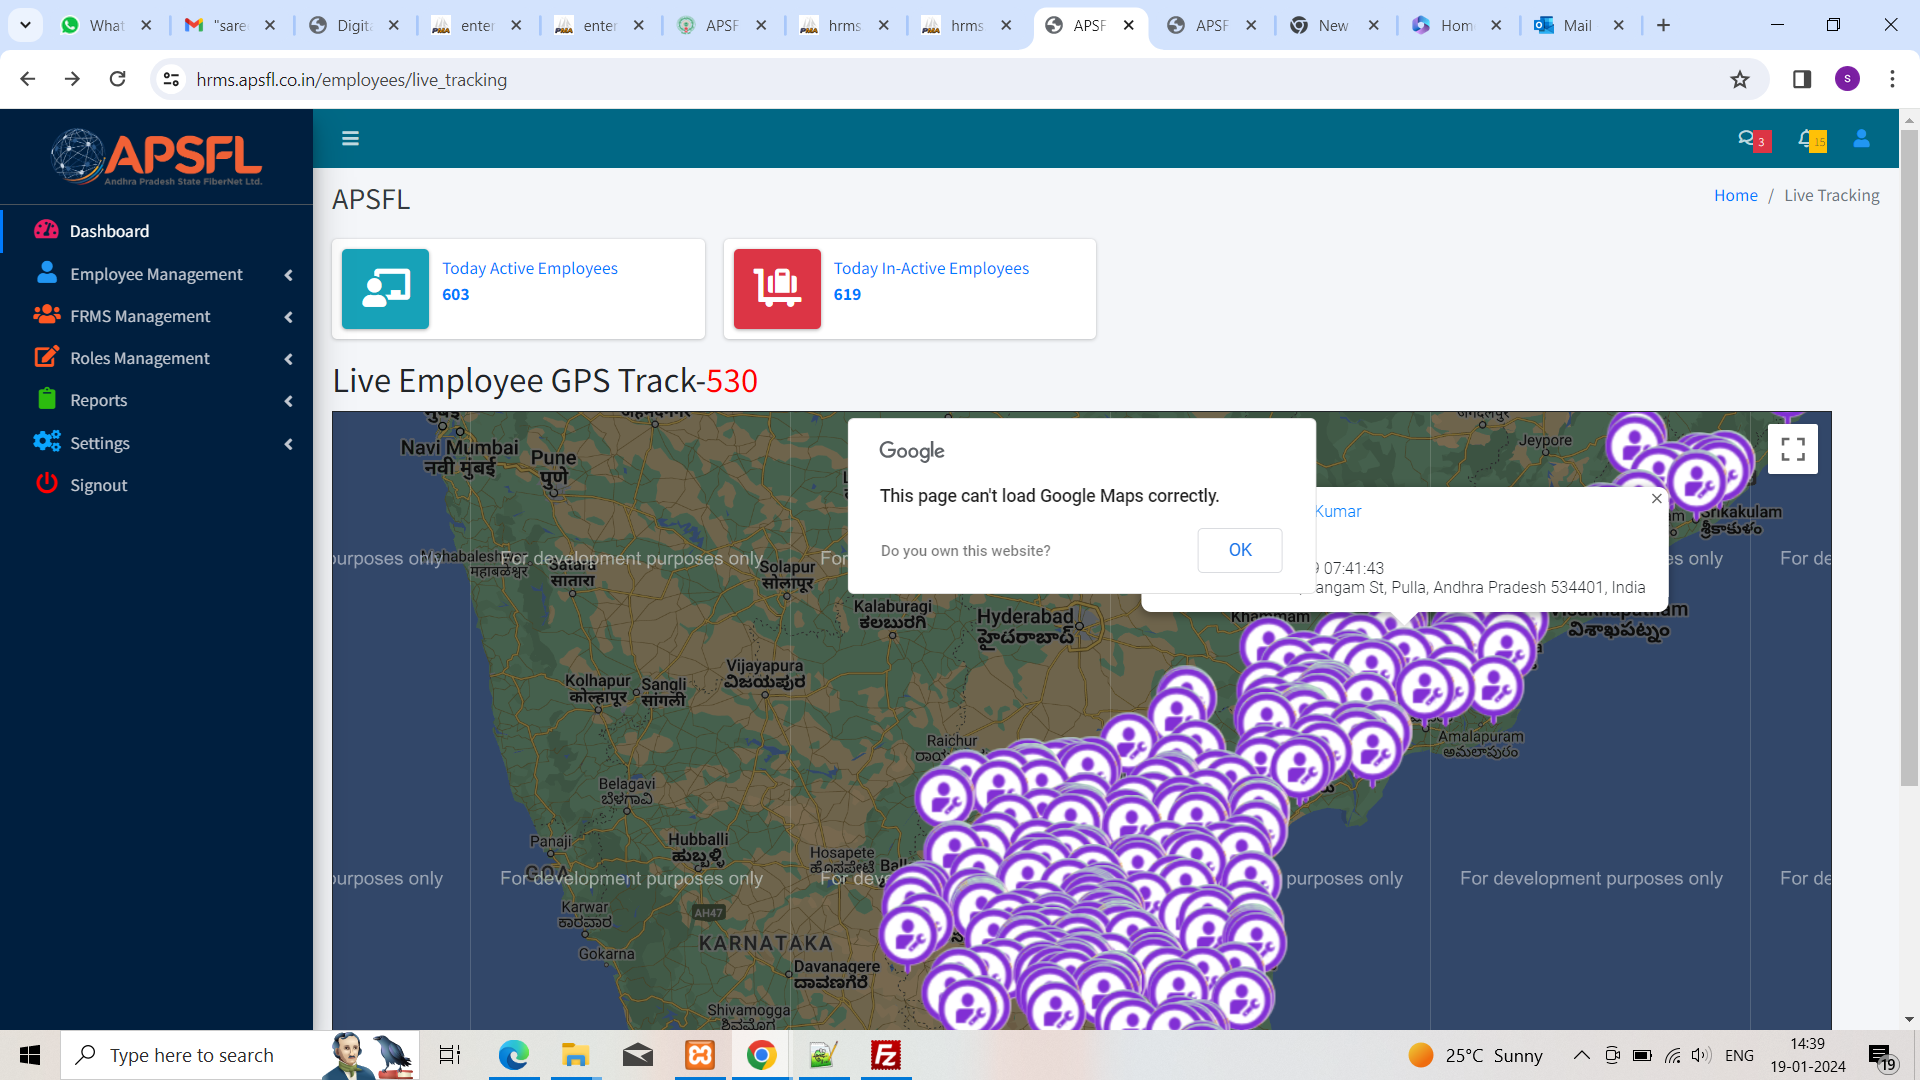Click the APSFL logo
This screenshot has width=1920, height=1080.
pos(157,157)
